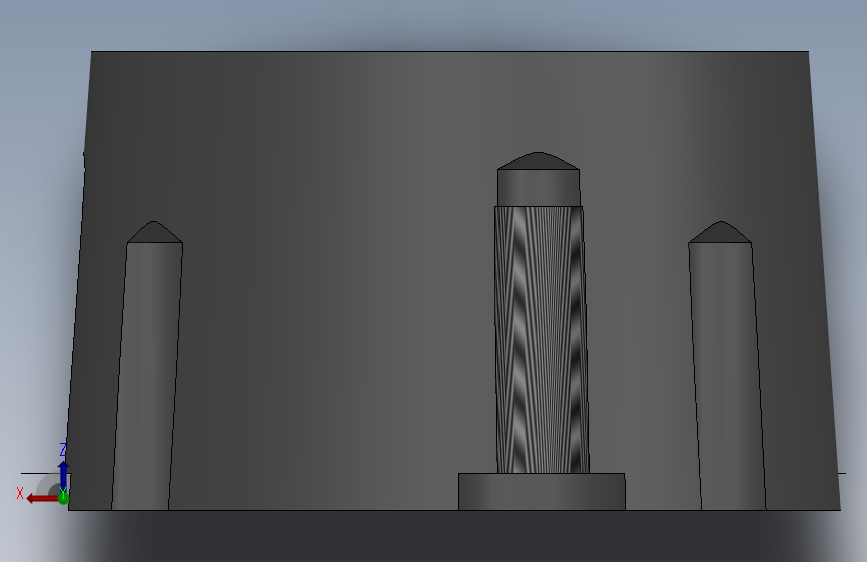
Task: Select the right tapered pin
Action: pyautogui.click(x=727, y=376)
